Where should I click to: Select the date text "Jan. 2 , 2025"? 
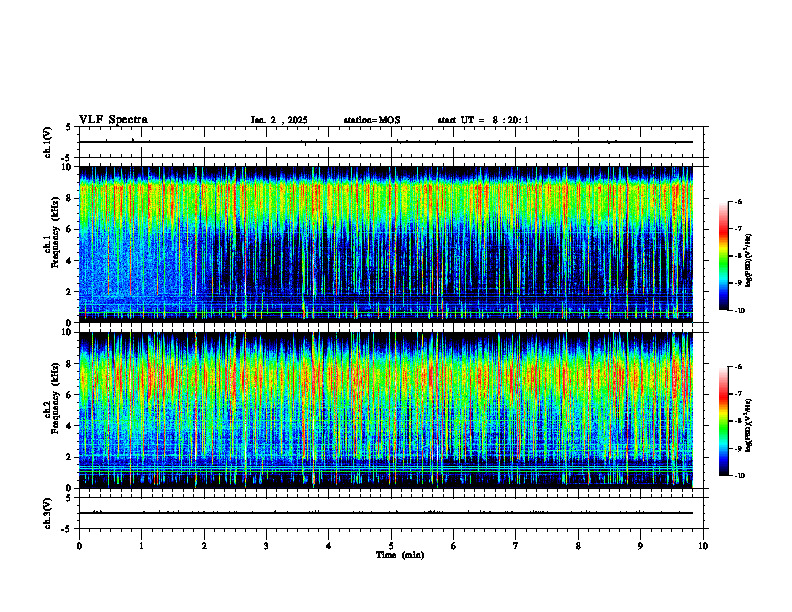(279, 120)
